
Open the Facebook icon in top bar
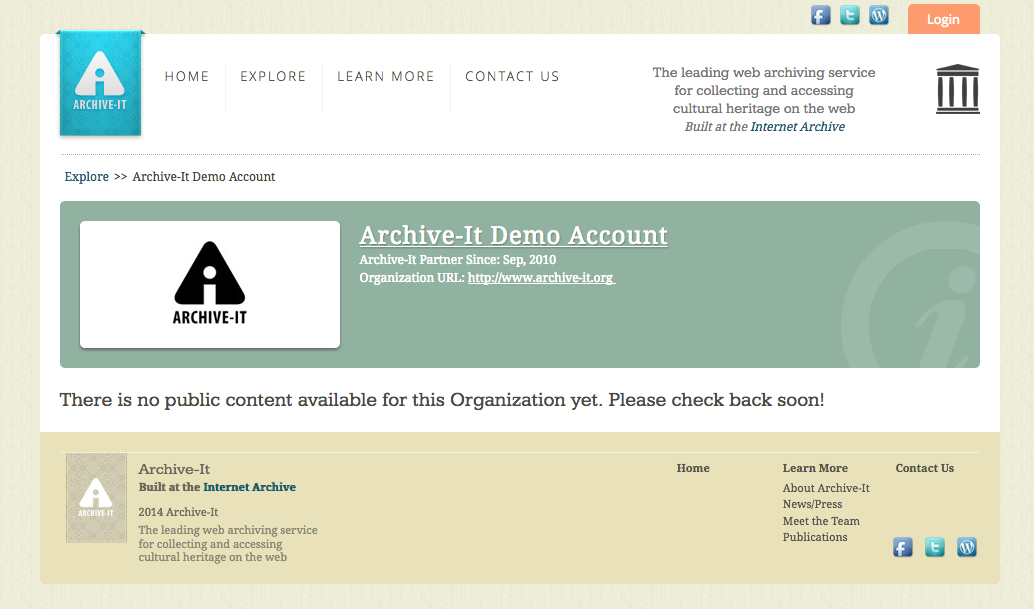[821, 15]
